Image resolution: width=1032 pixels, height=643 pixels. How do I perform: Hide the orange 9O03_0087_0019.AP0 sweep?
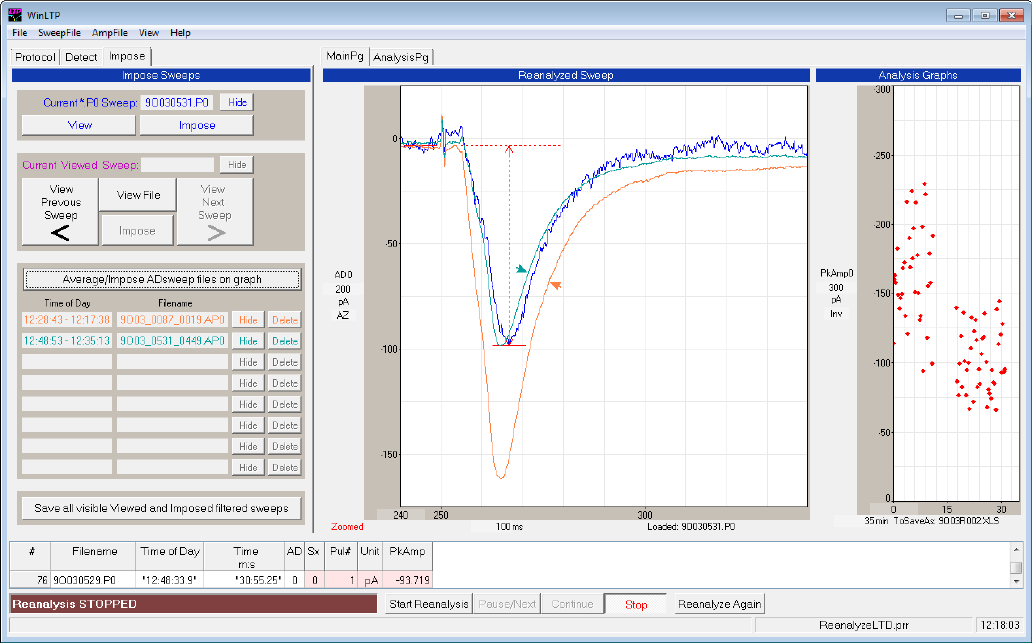(x=248, y=320)
